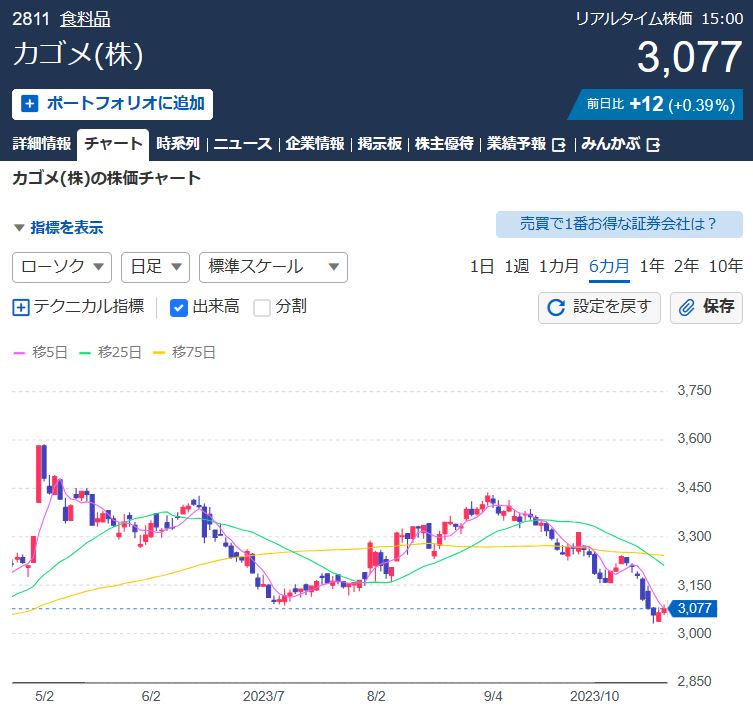Image resolution: width=753 pixels, height=707 pixels.
Task: Expand テクニカル指標 options
Action: click(78, 307)
